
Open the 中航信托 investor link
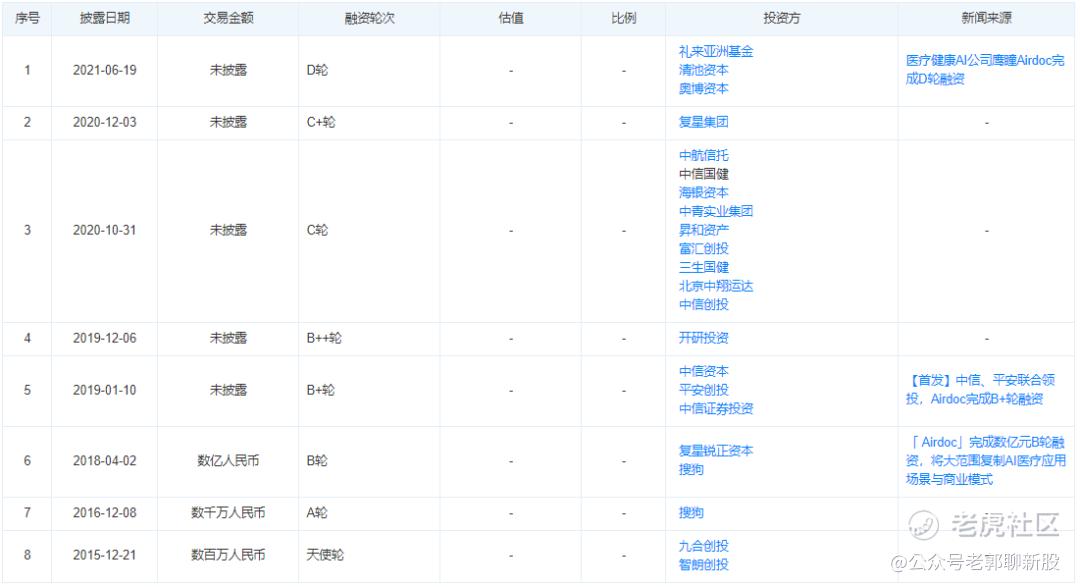click(x=703, y=156)
